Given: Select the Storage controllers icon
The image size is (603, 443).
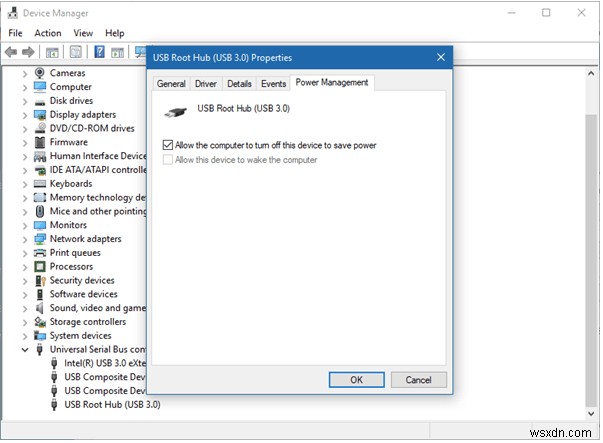Looking at the screenshot, I should coord(40,321).
